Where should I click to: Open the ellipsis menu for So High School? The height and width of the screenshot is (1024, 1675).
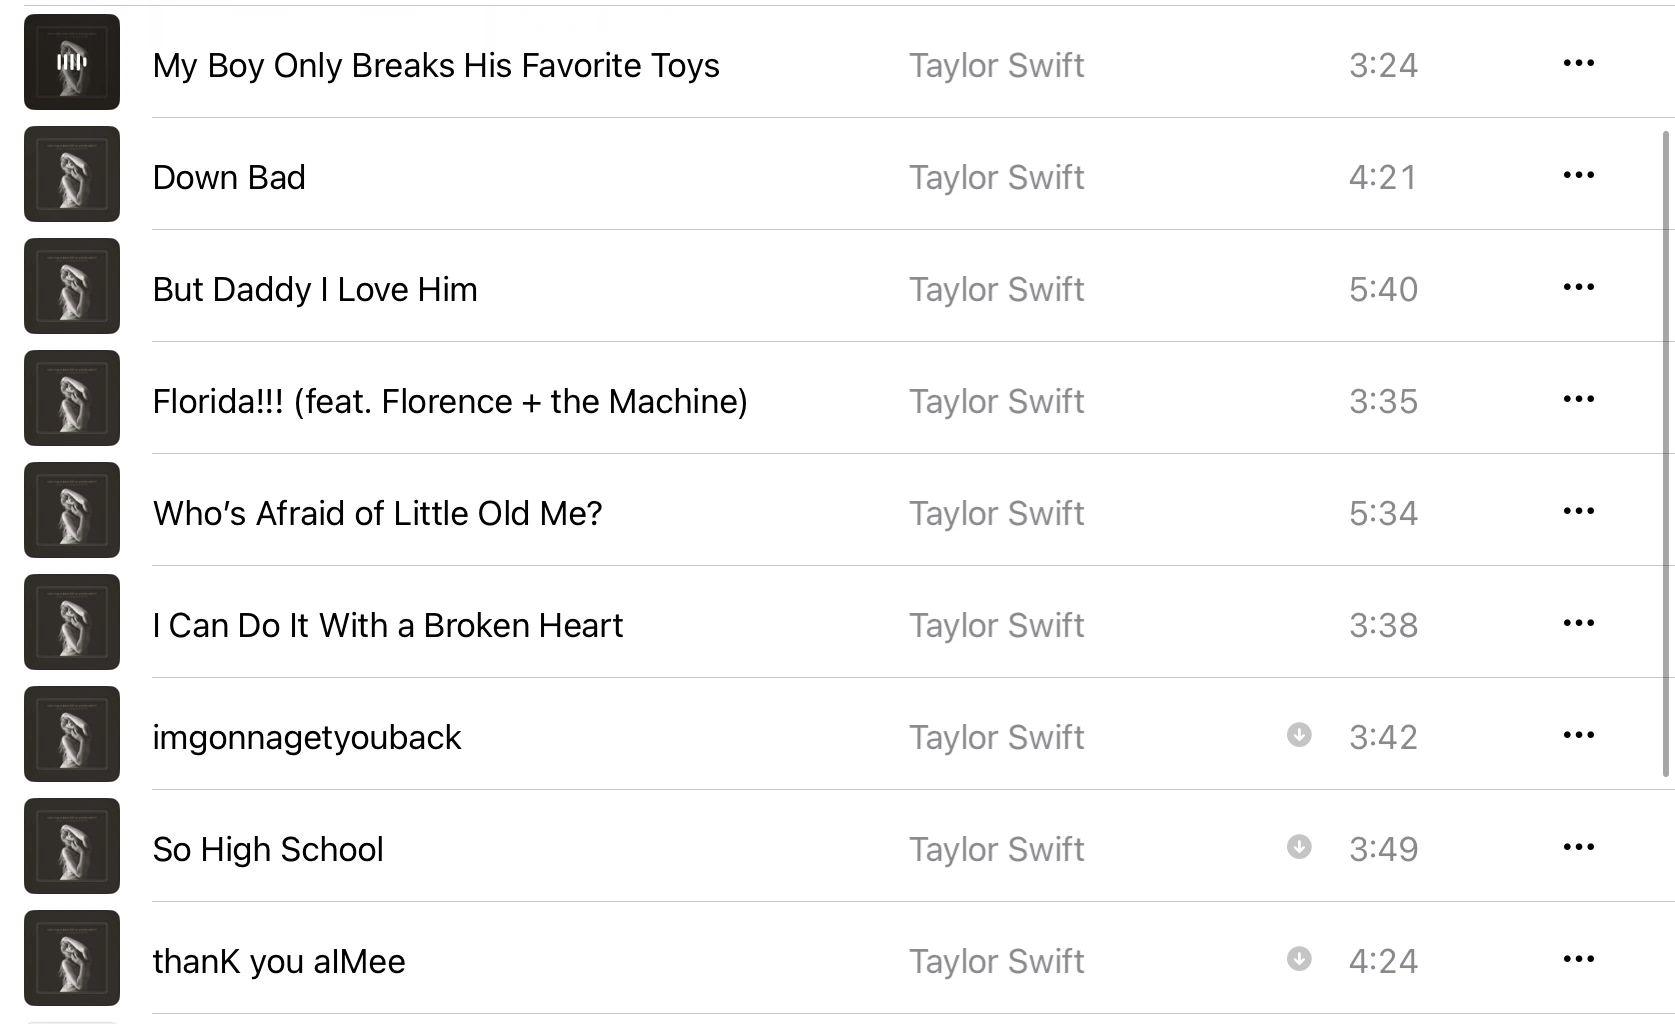tap(1578, 847)
